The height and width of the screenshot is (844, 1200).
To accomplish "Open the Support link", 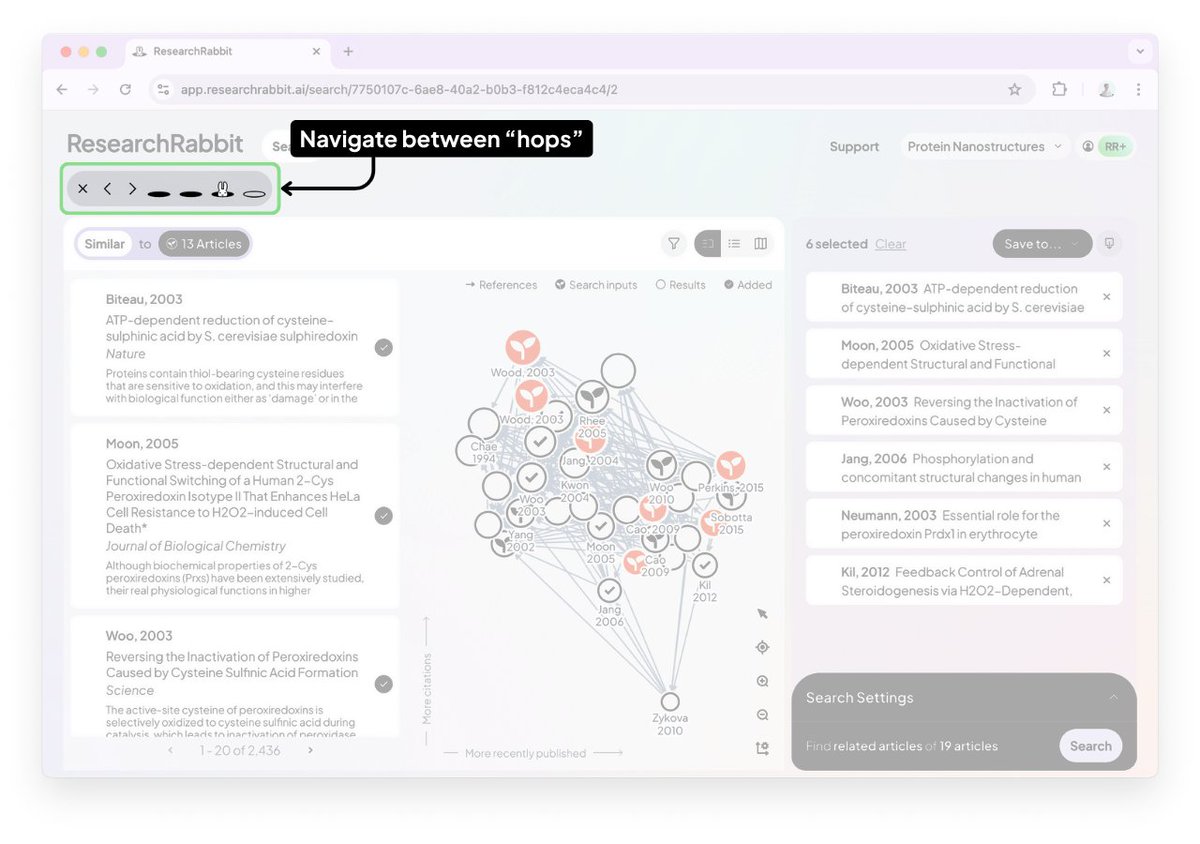I will [854, 147].
